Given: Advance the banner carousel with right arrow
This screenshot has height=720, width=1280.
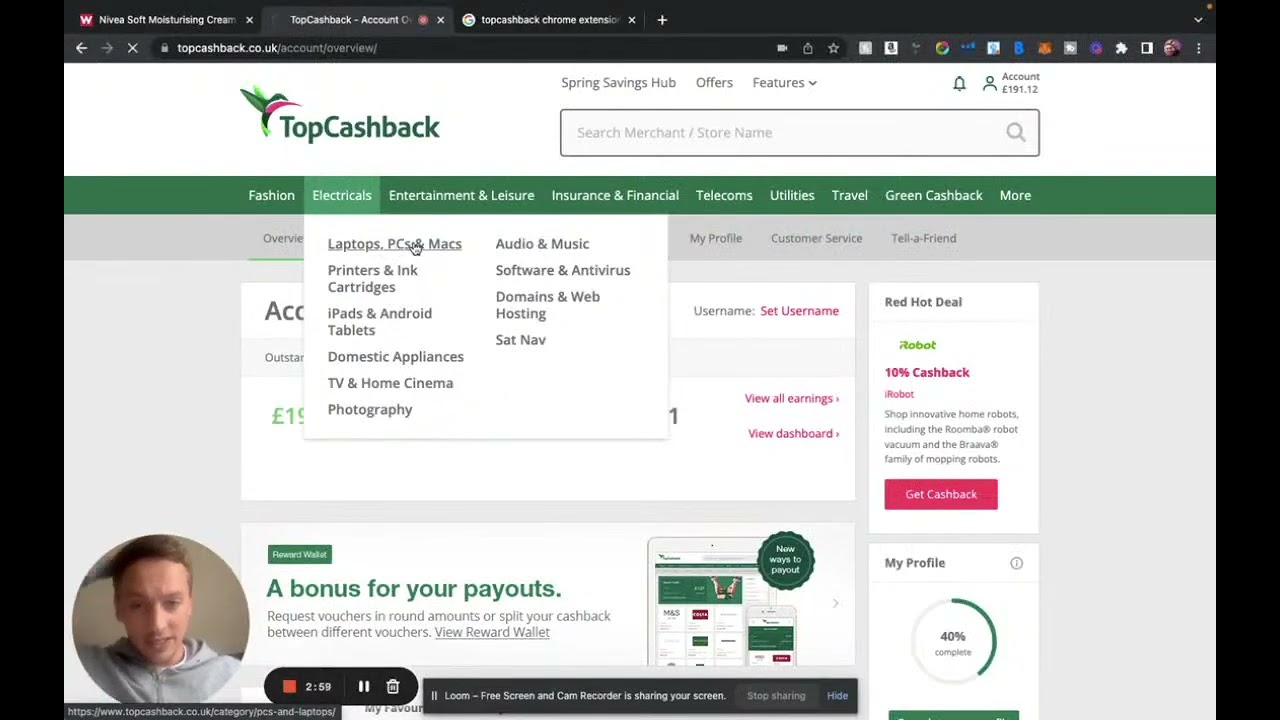Looking at the screenshot, I should pyautogui.click(x=835, y=603).
